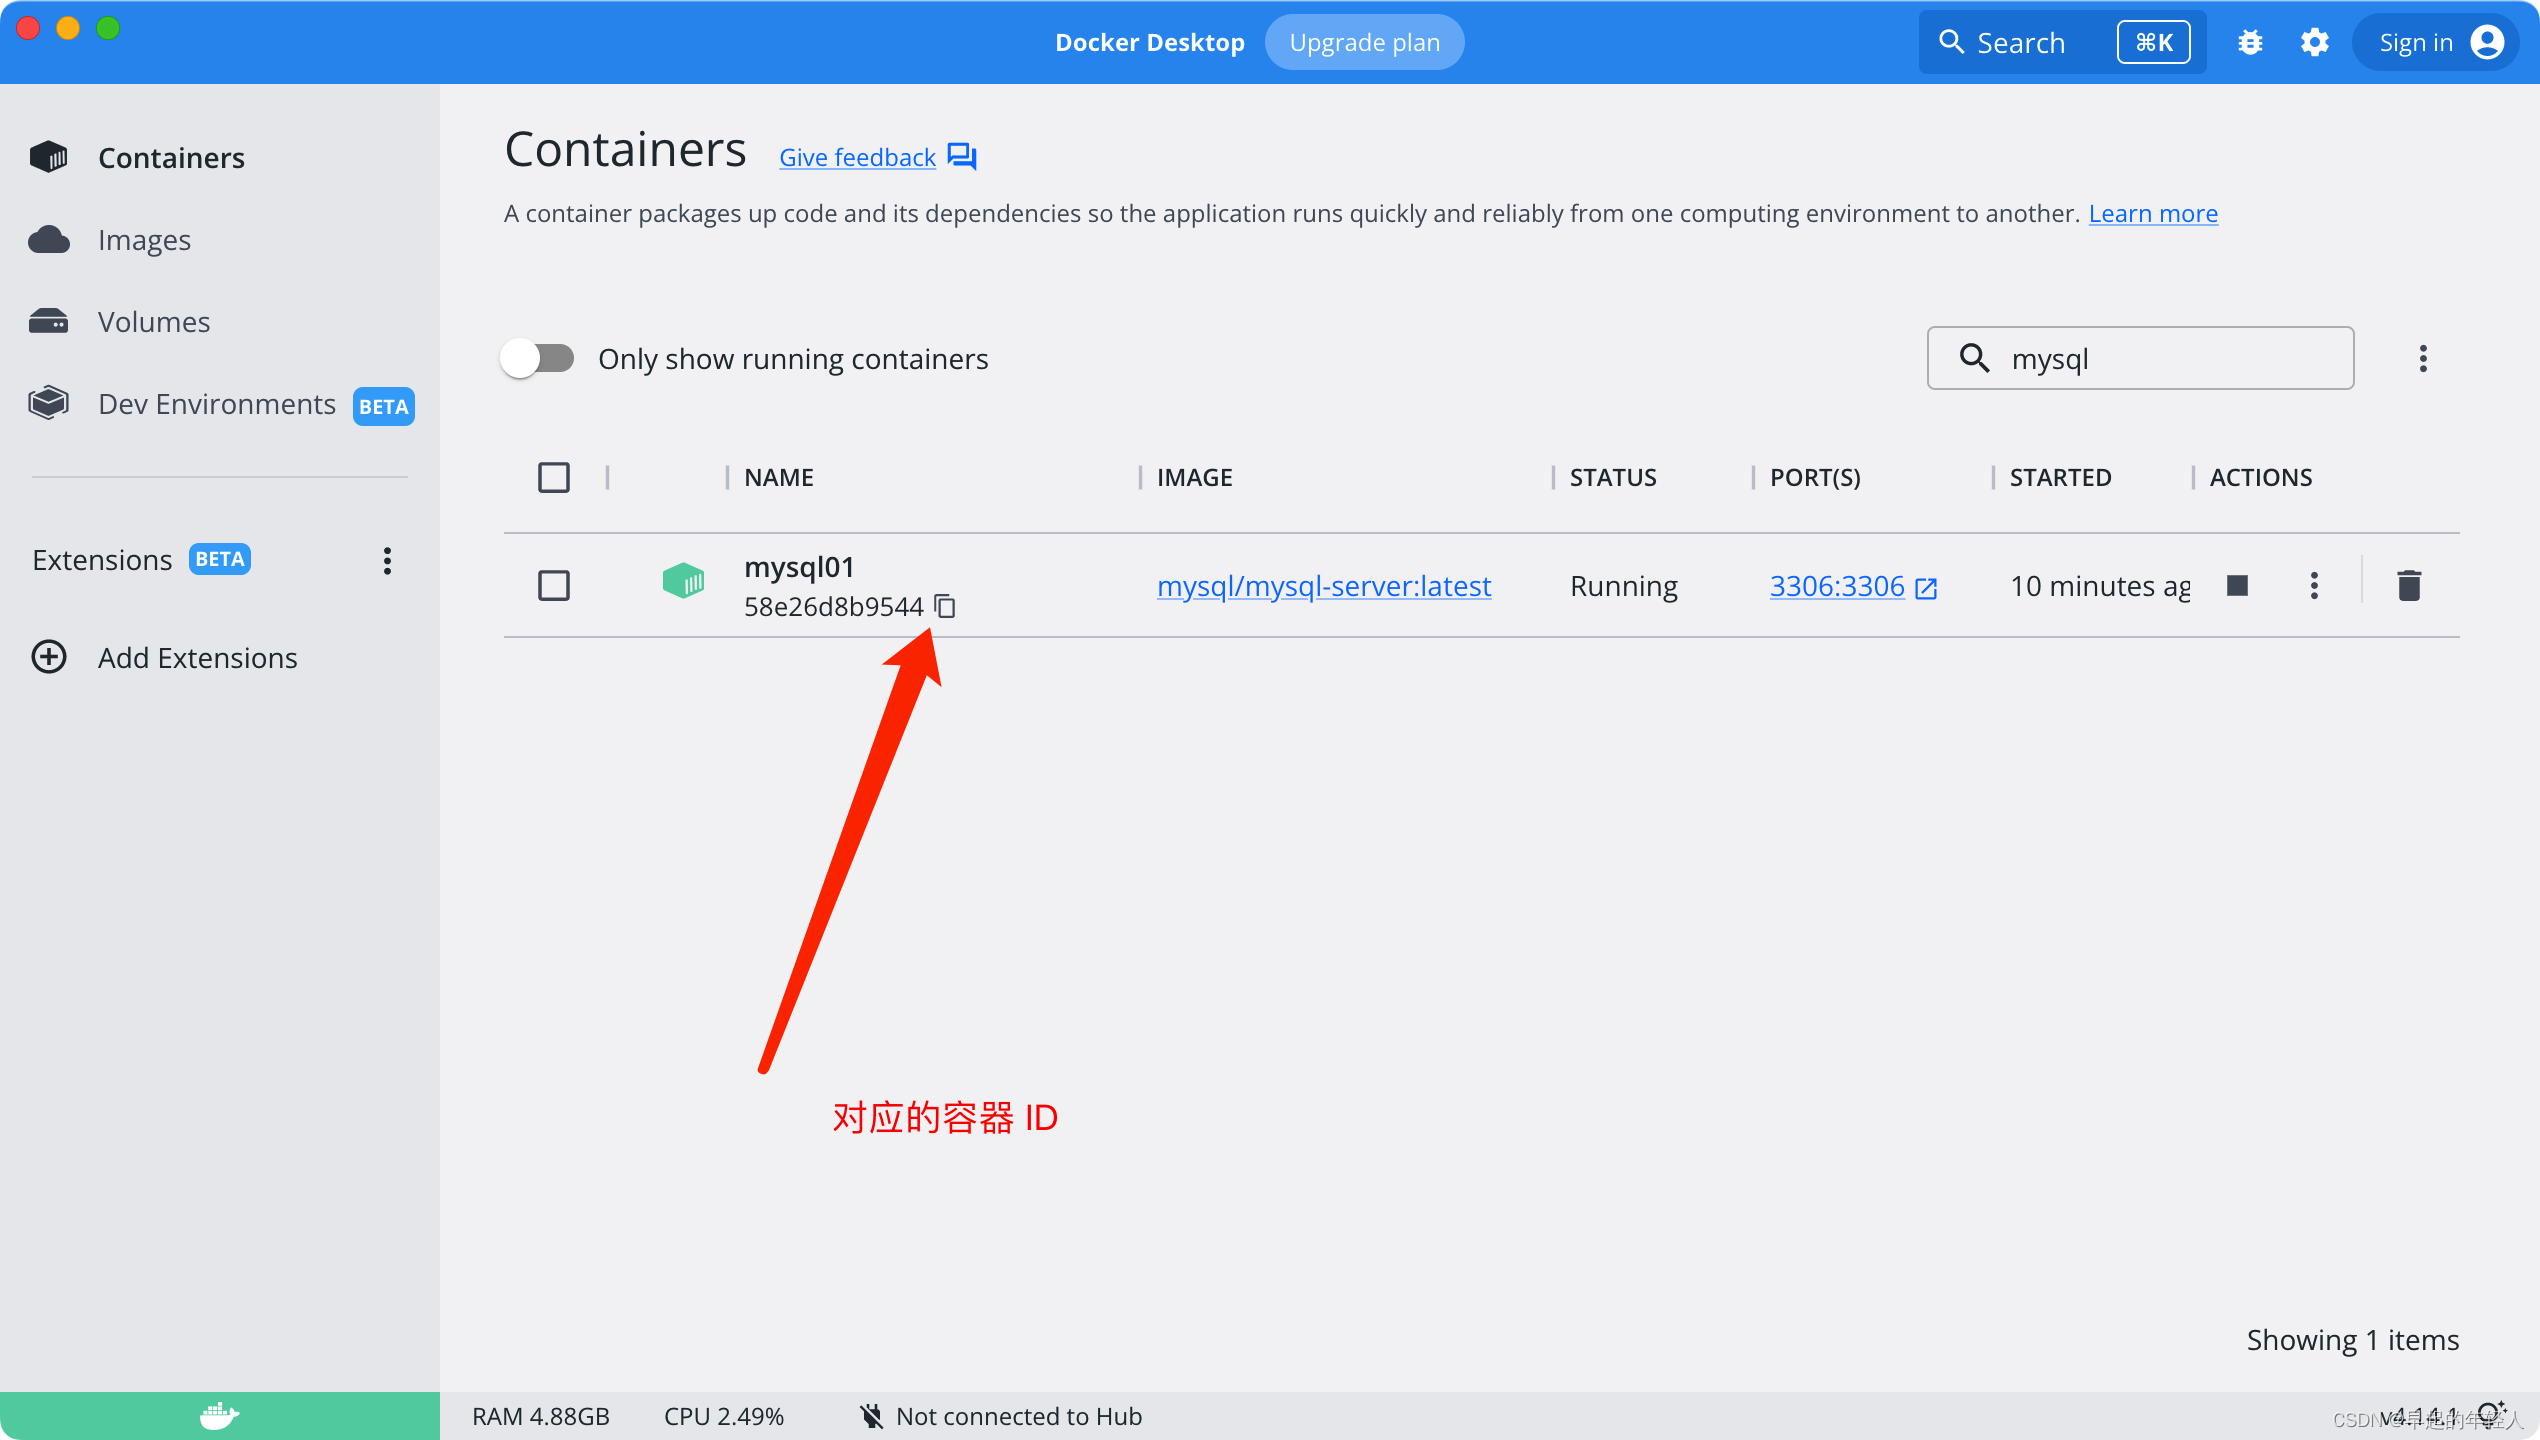Click RAM 4.88GB status entry
The image size is (2540, 1440).
[x=540, y=1416]
